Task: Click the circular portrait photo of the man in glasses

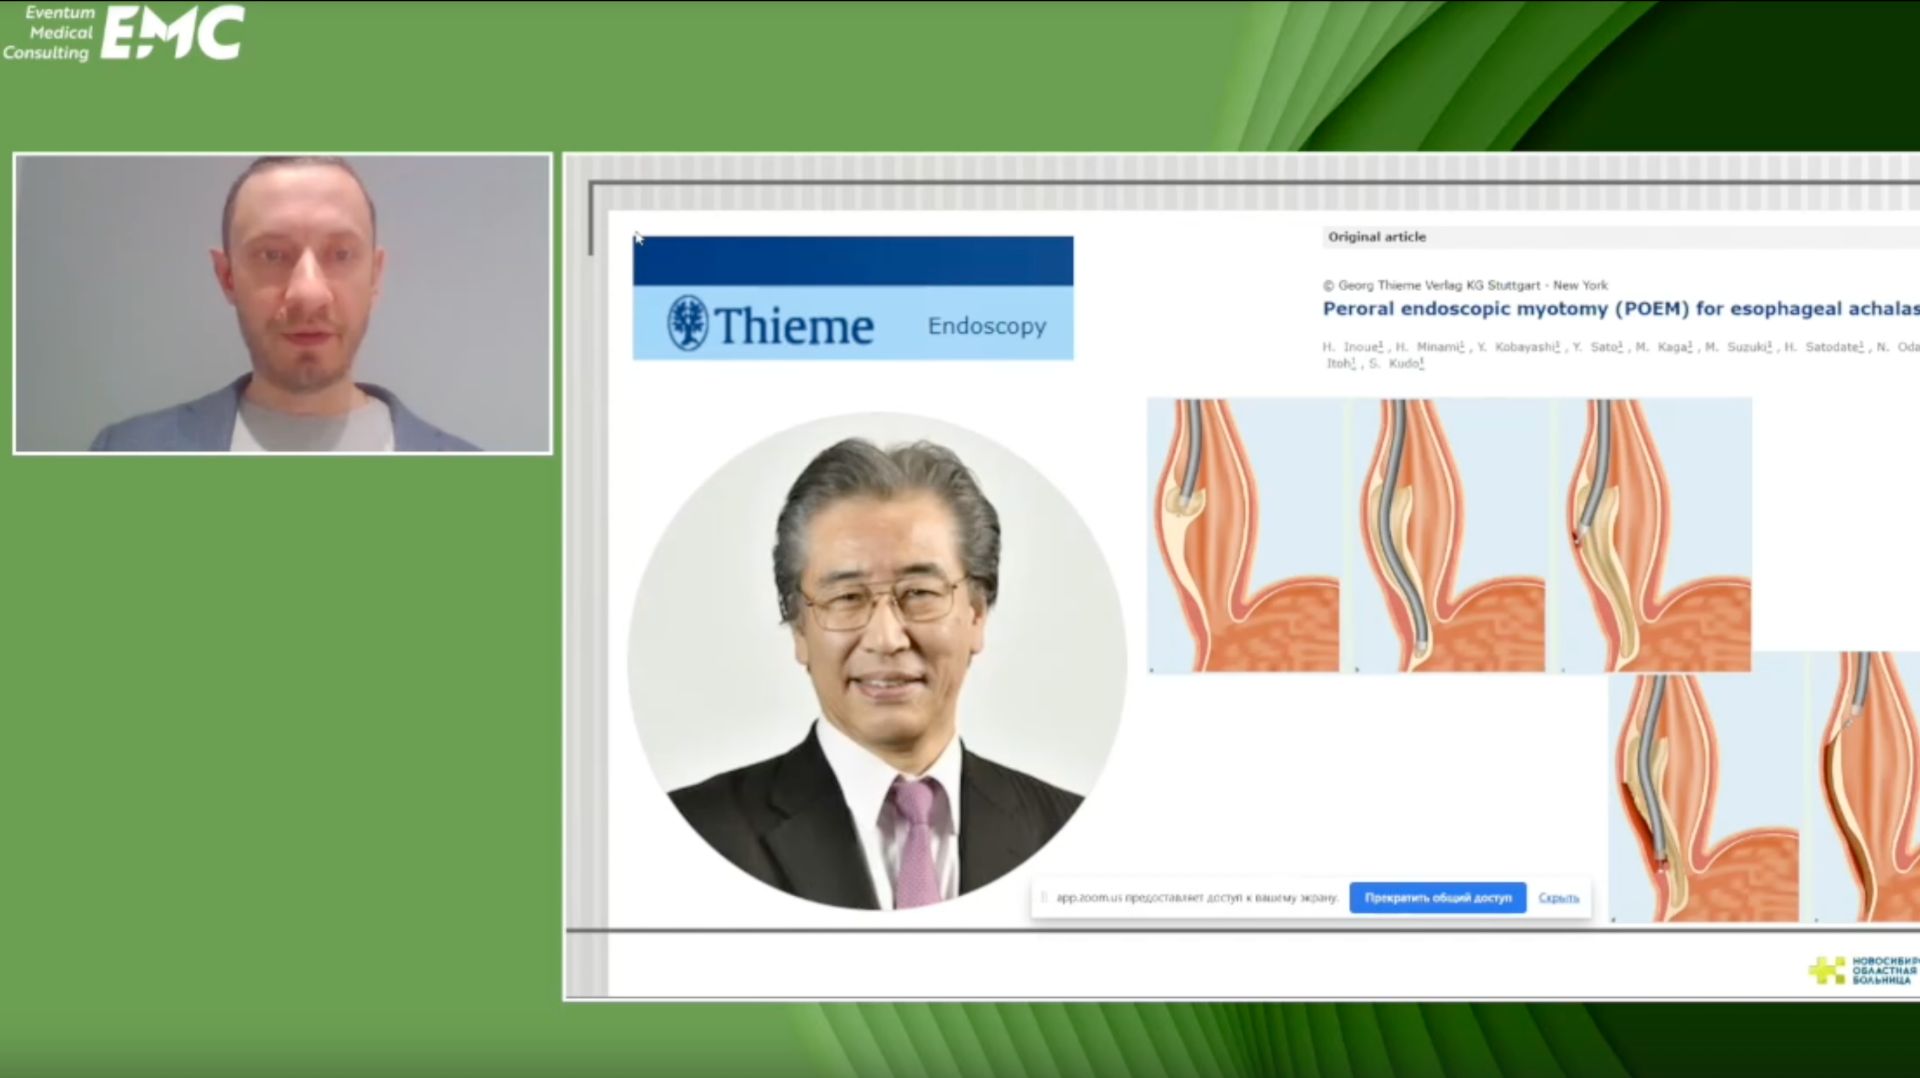Action: [x=877, y=661]
